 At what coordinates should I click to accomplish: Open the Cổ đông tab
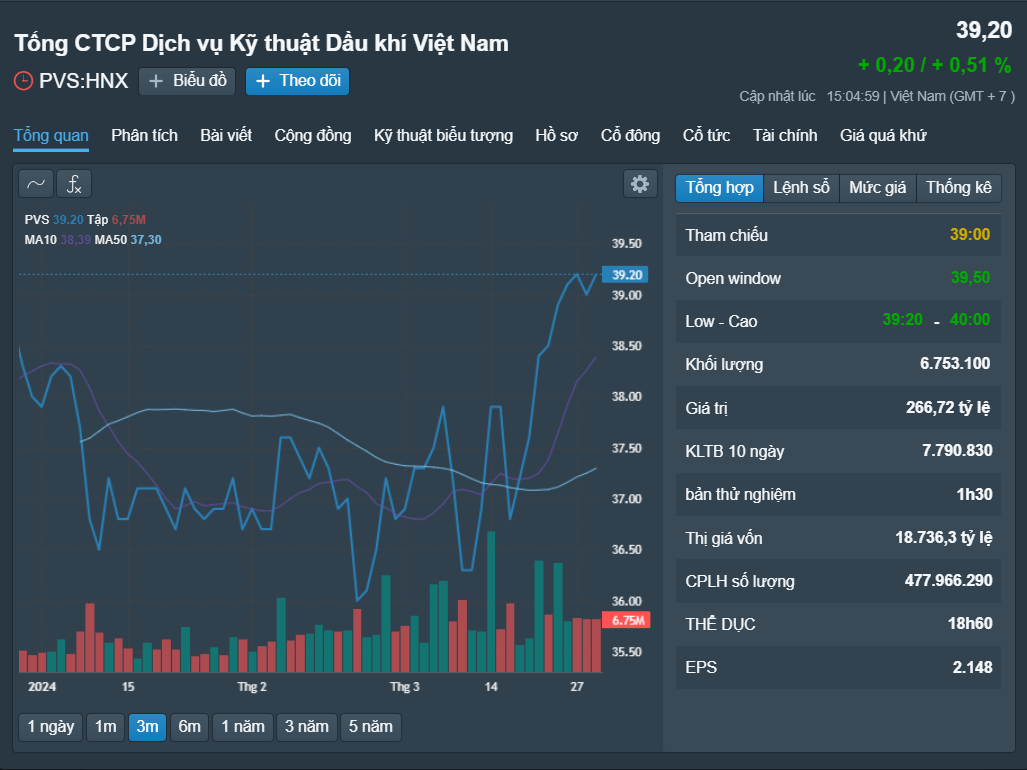click(630, 136)
